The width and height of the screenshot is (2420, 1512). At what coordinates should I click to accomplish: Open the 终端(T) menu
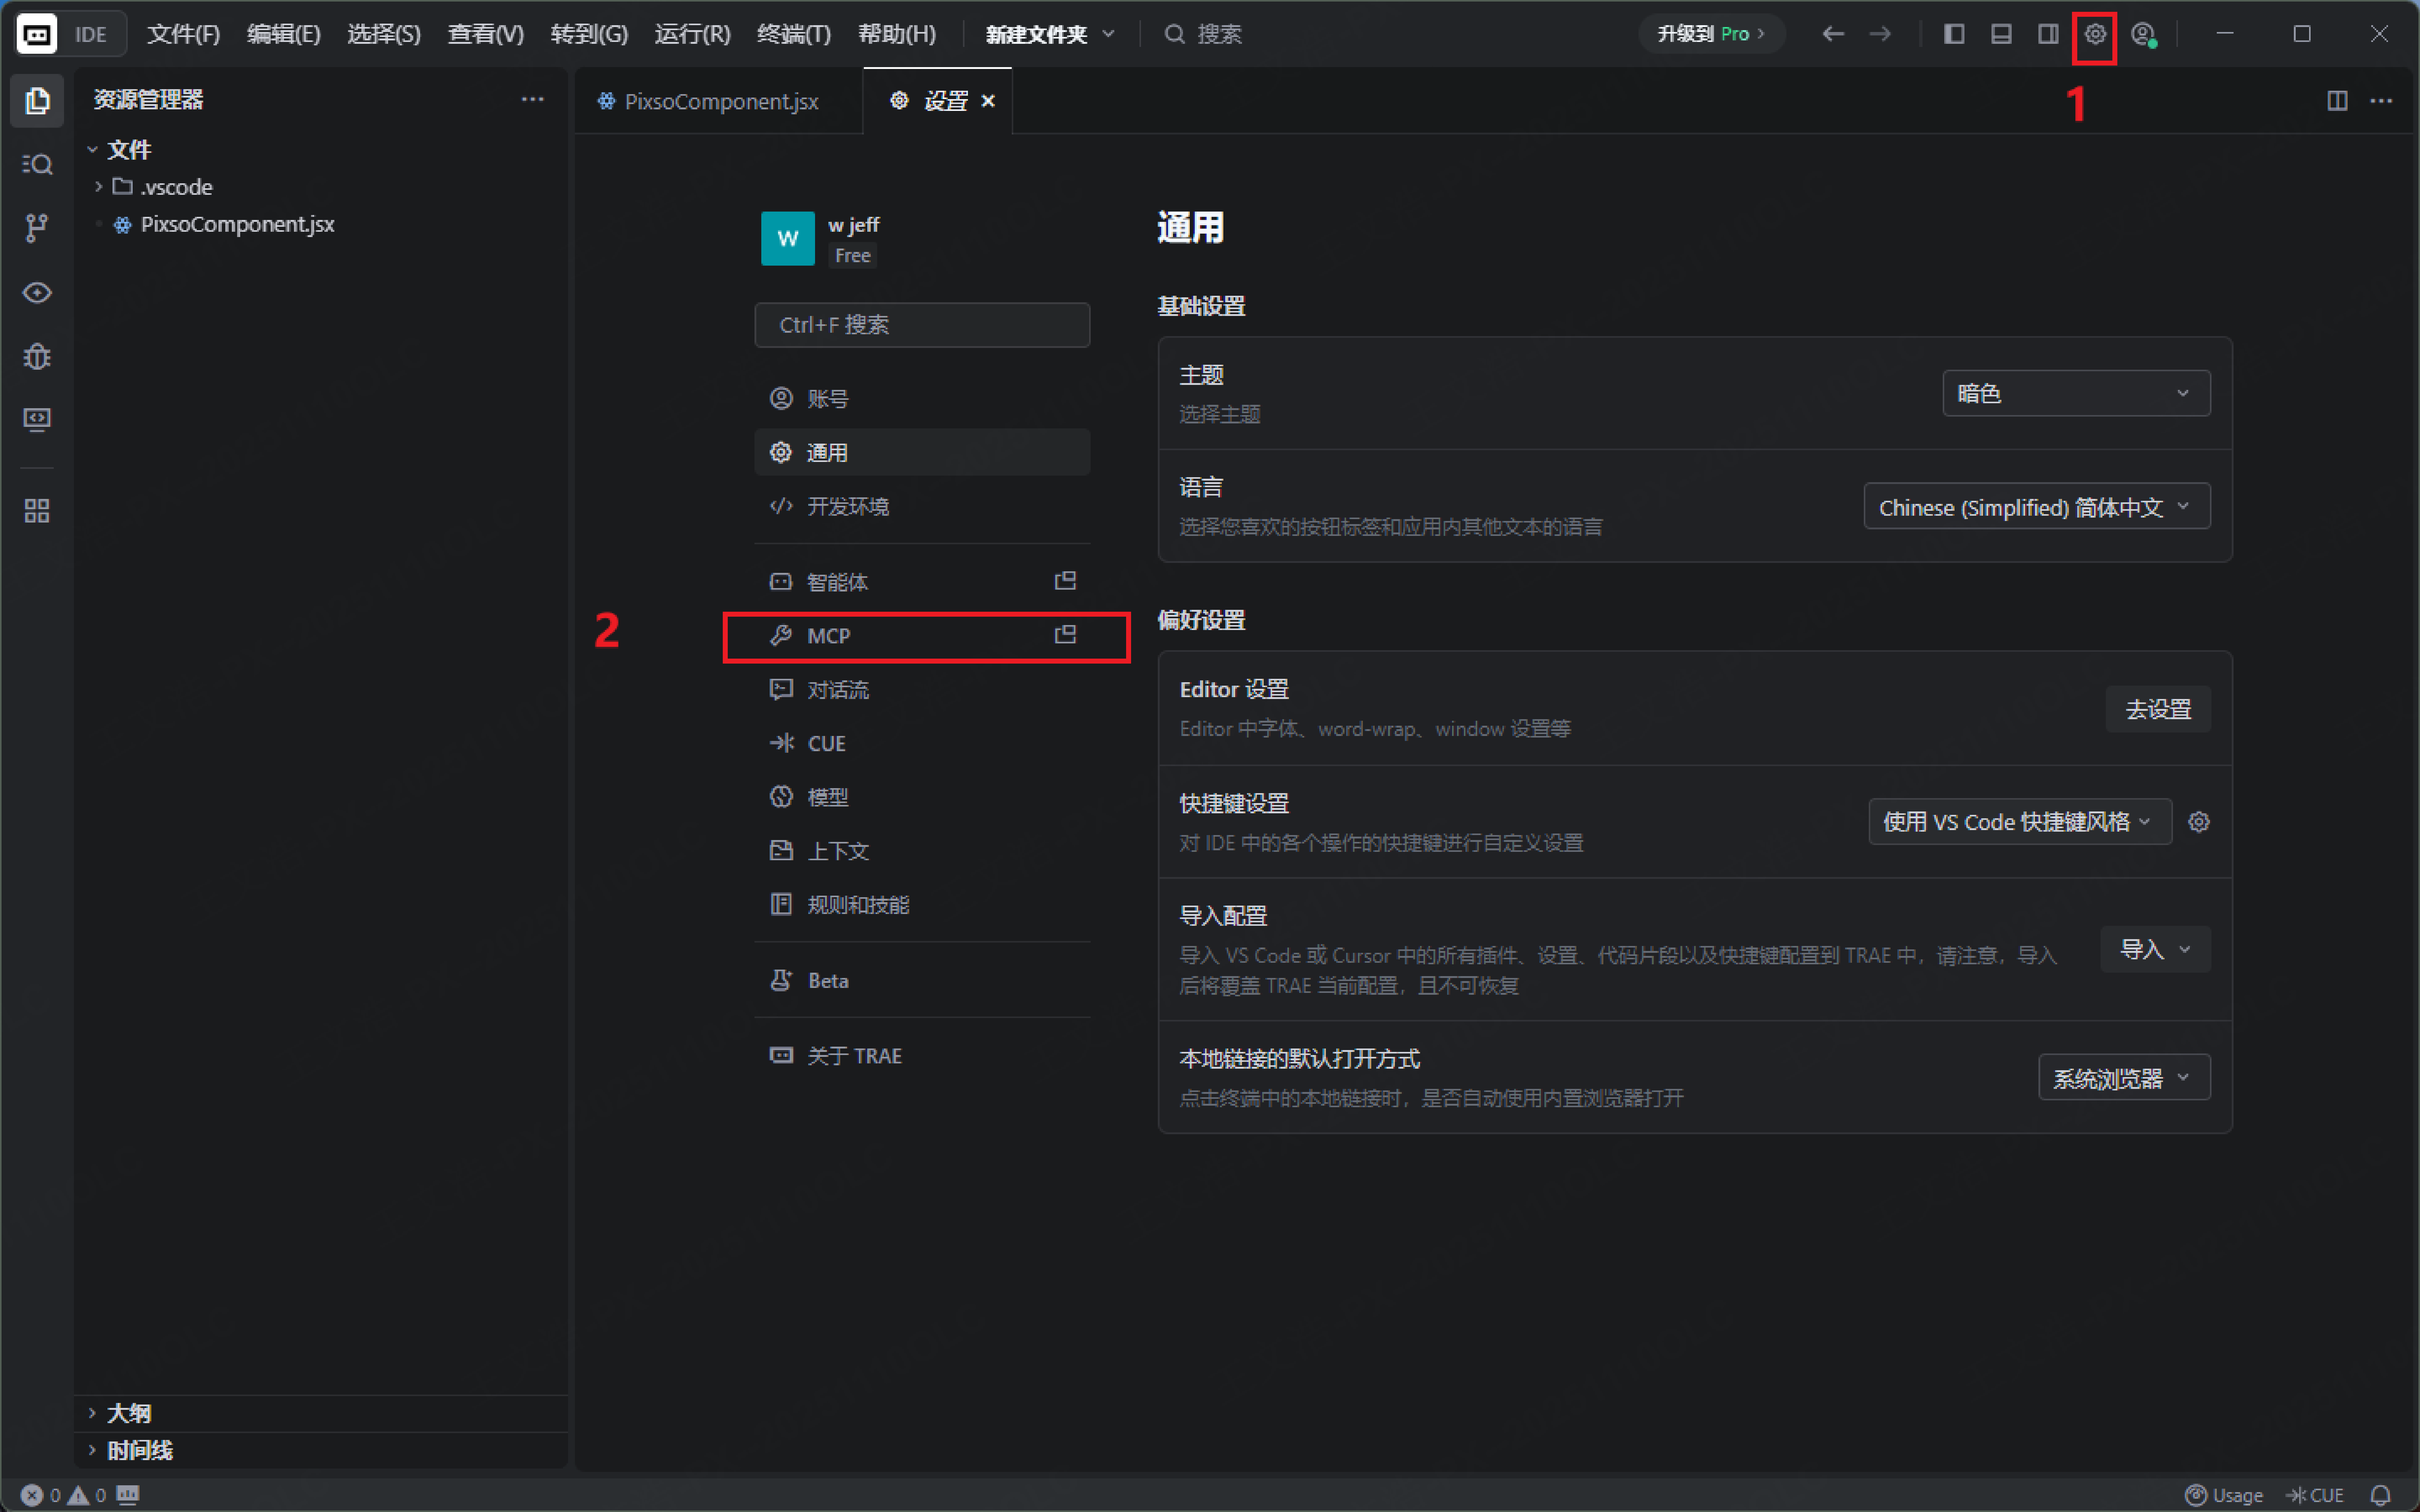793,33
